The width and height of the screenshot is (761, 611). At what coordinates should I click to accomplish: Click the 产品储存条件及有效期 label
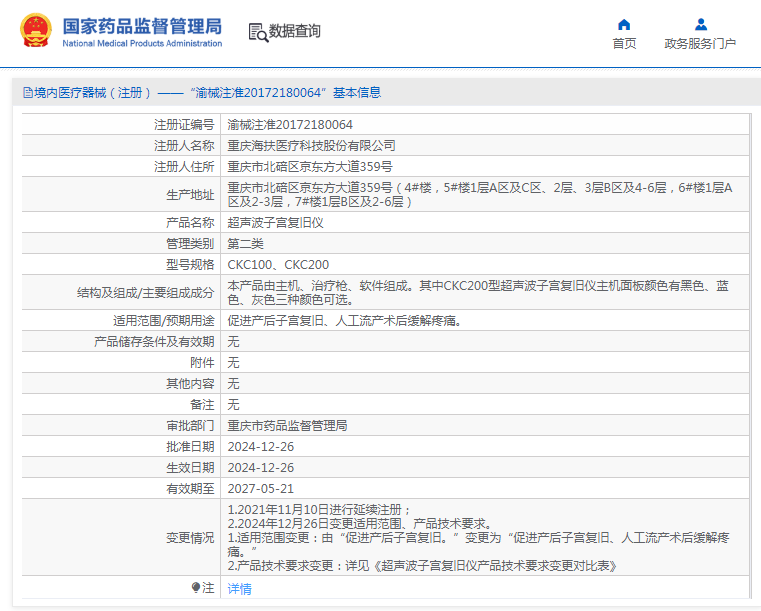click(x=154, y=342)
